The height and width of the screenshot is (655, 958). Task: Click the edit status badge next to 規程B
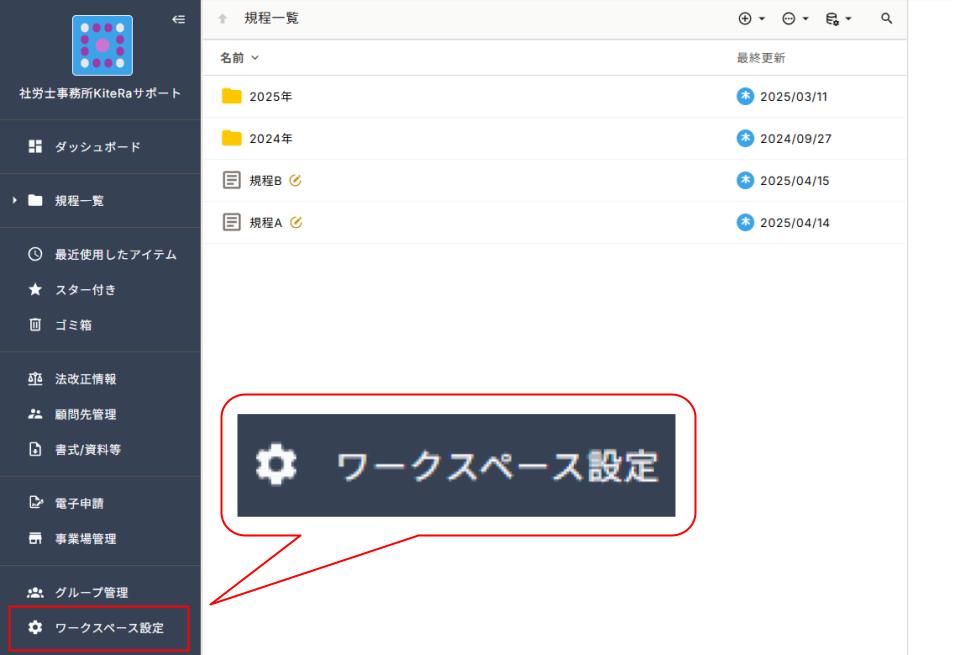295,180
